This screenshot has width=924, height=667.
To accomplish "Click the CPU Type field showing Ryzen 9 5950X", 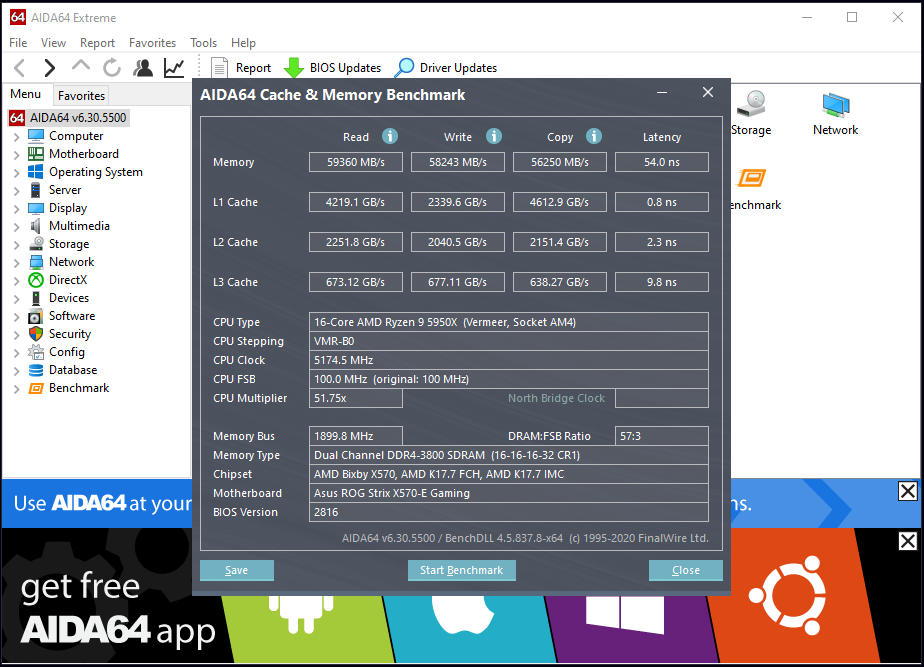I will point(509,322).
